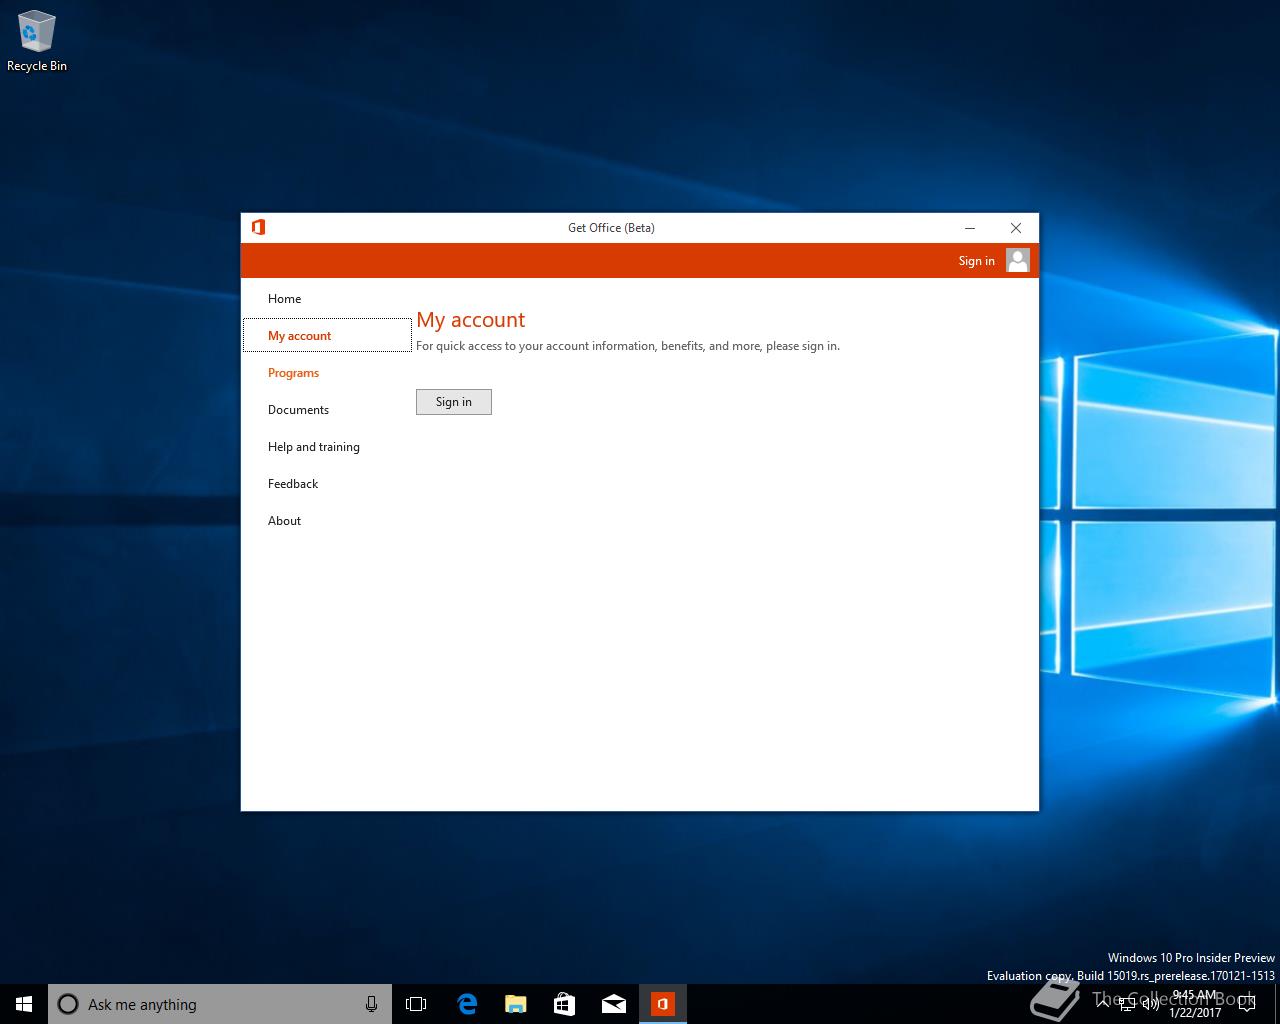Click the 'My account' heading
Image resolution: width=1280 pixels, height=1024 pixels.
(470, 320)
